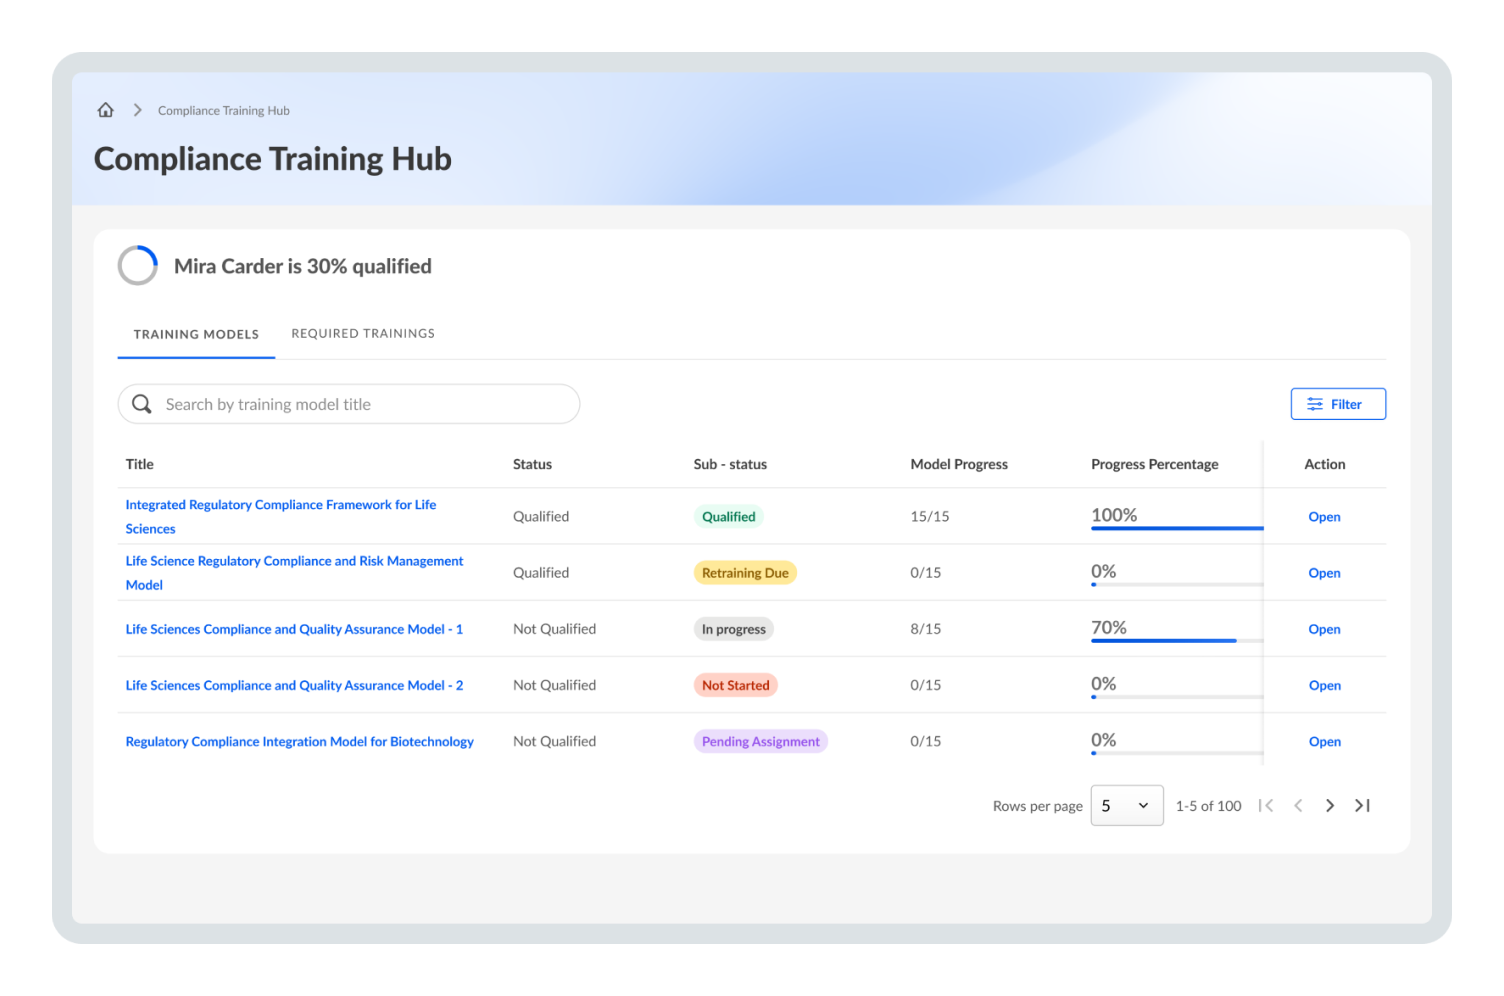The image size is (1504, 996).
Task: Click Mira Carder is 30% qualified heading
Action: tap(303, 266)
